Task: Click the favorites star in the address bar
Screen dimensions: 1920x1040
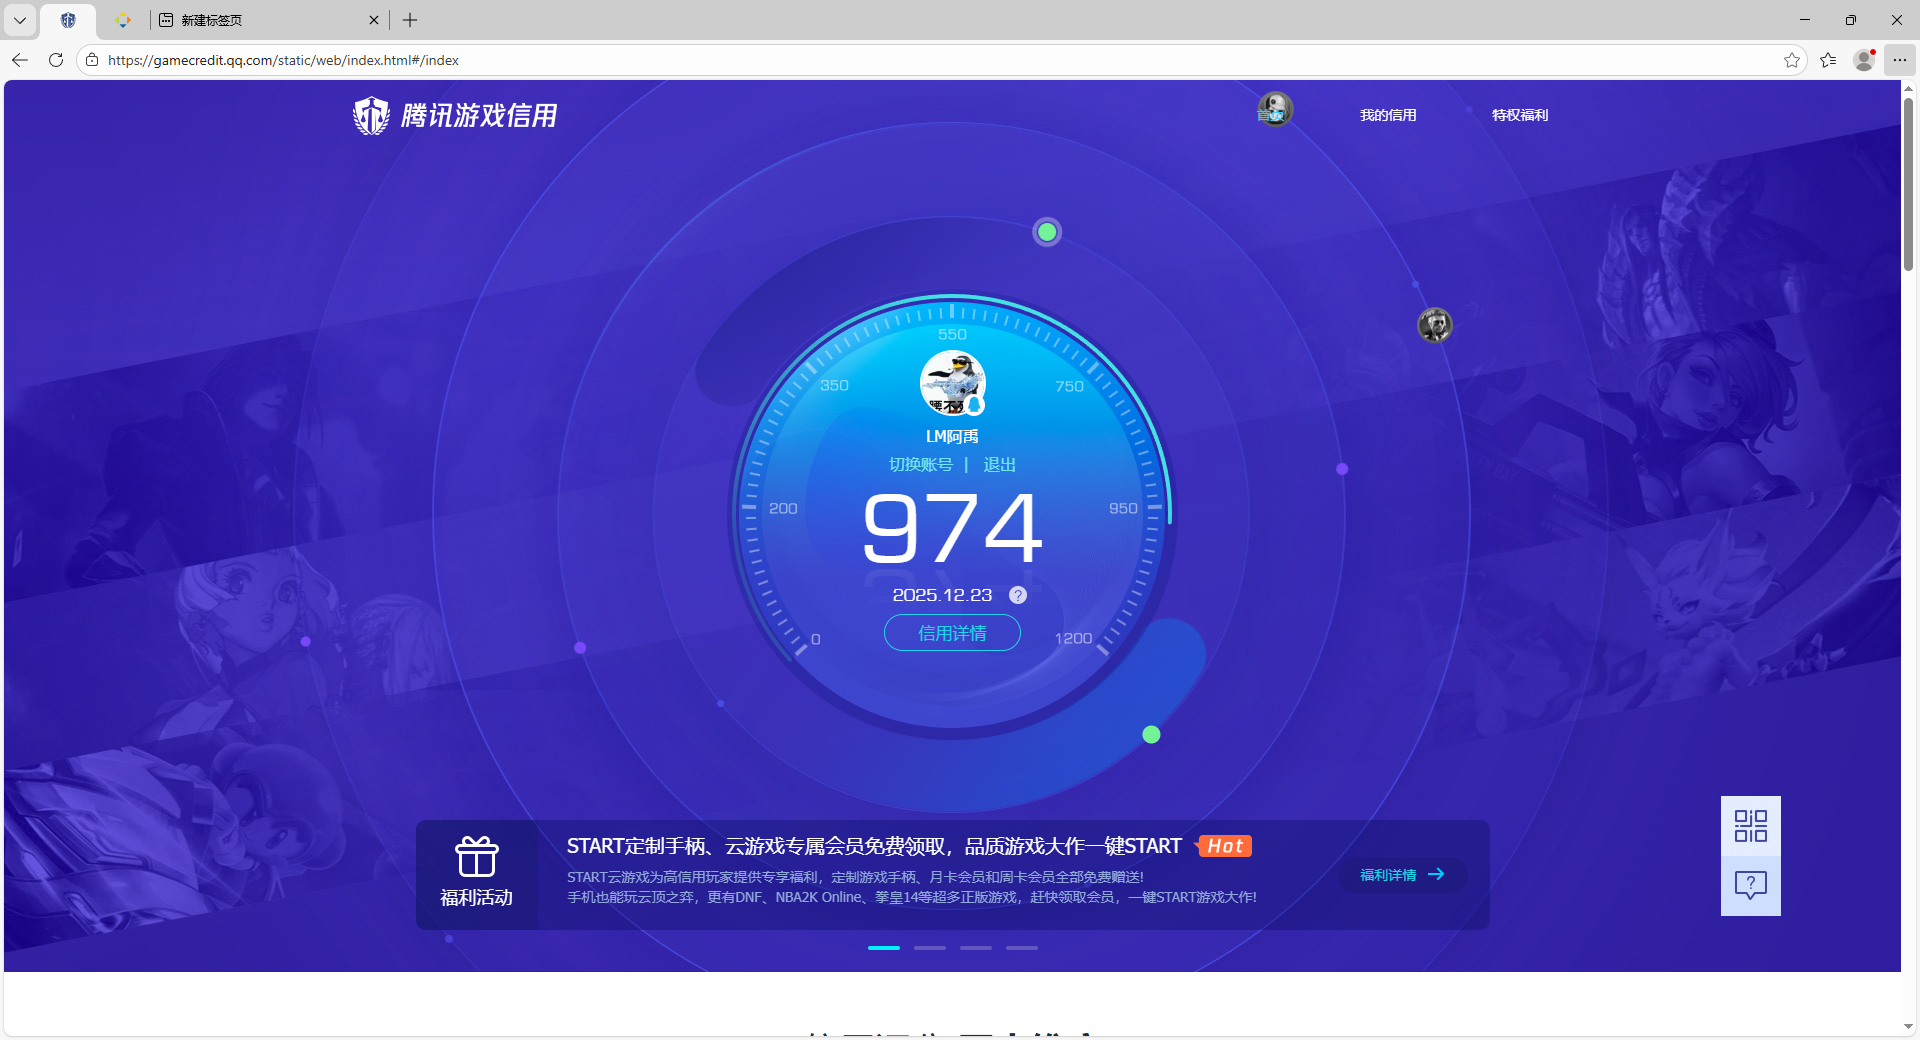Action: point(1791,60)
